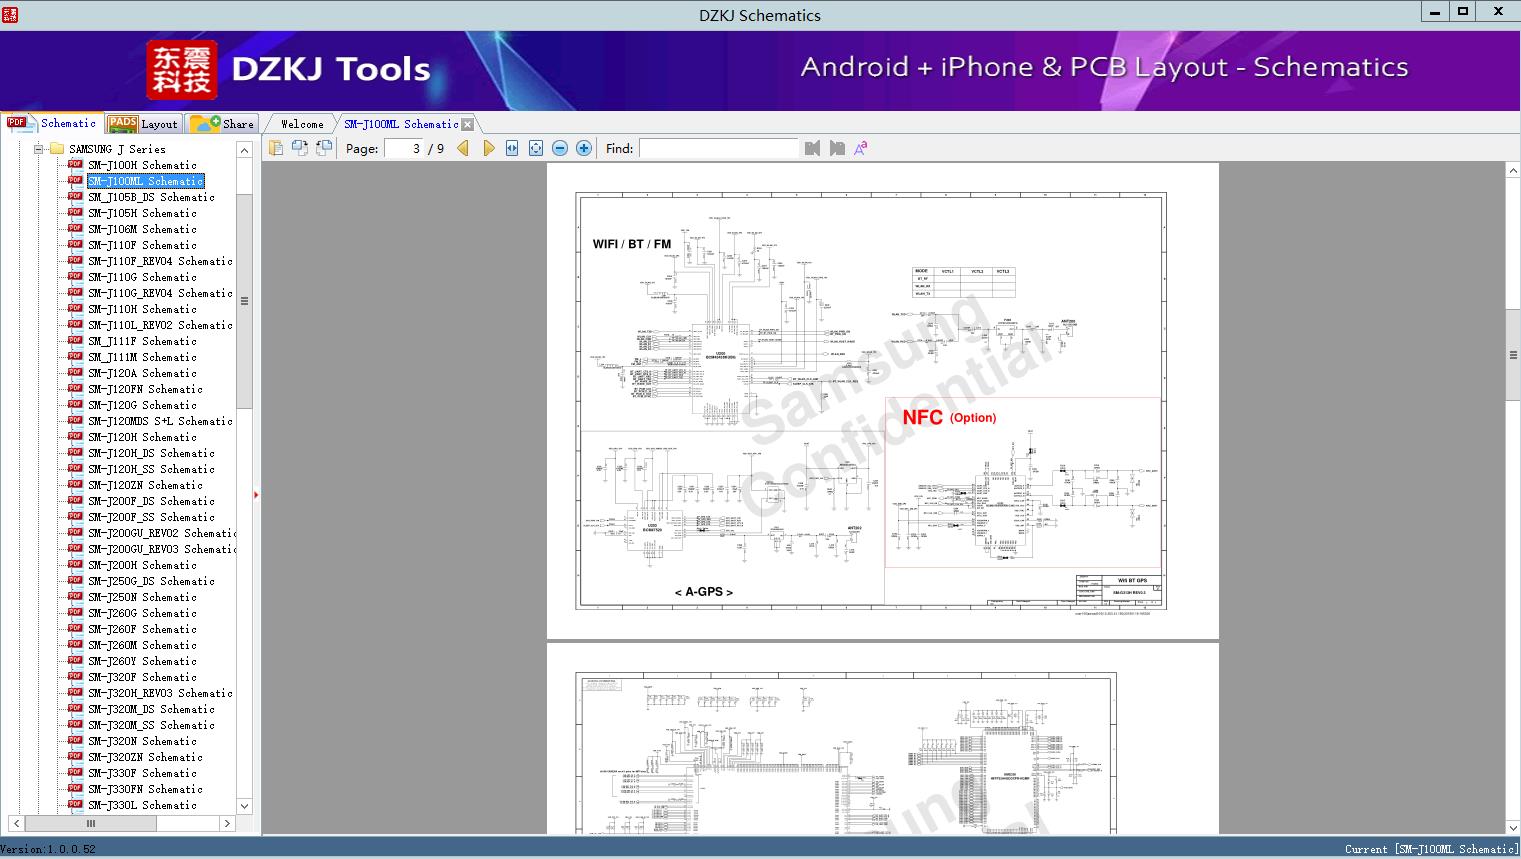
Task: Open SM-J320ZN Schematic
Action: pos(145,757)
